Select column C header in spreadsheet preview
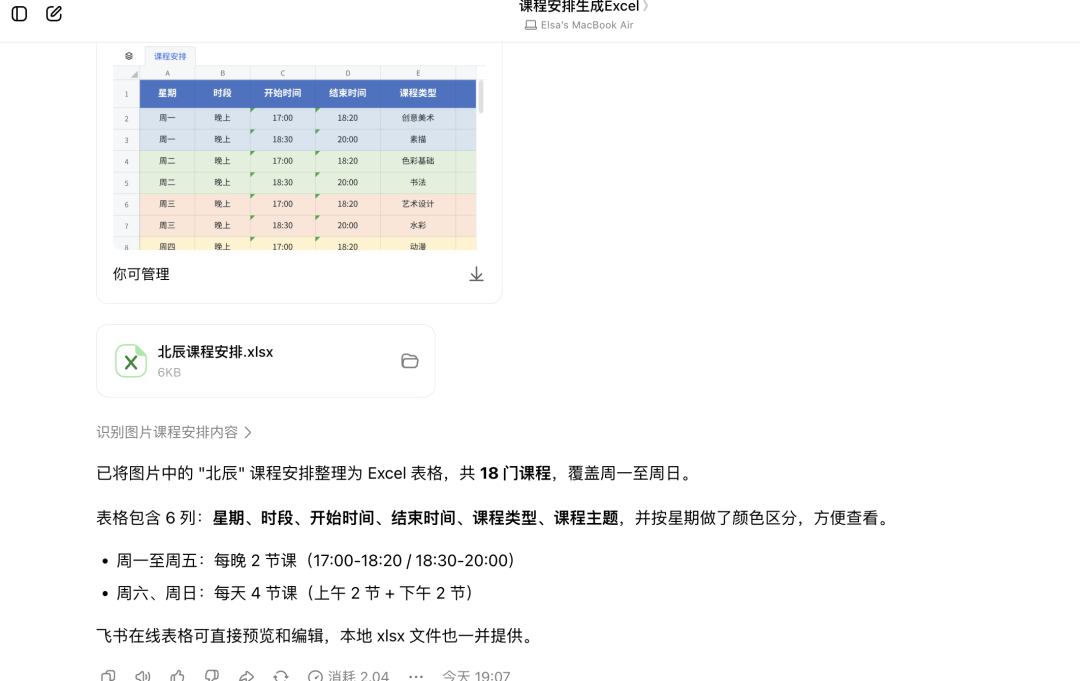This screenshot has width=1080, height=681. [x=282, y=73]
